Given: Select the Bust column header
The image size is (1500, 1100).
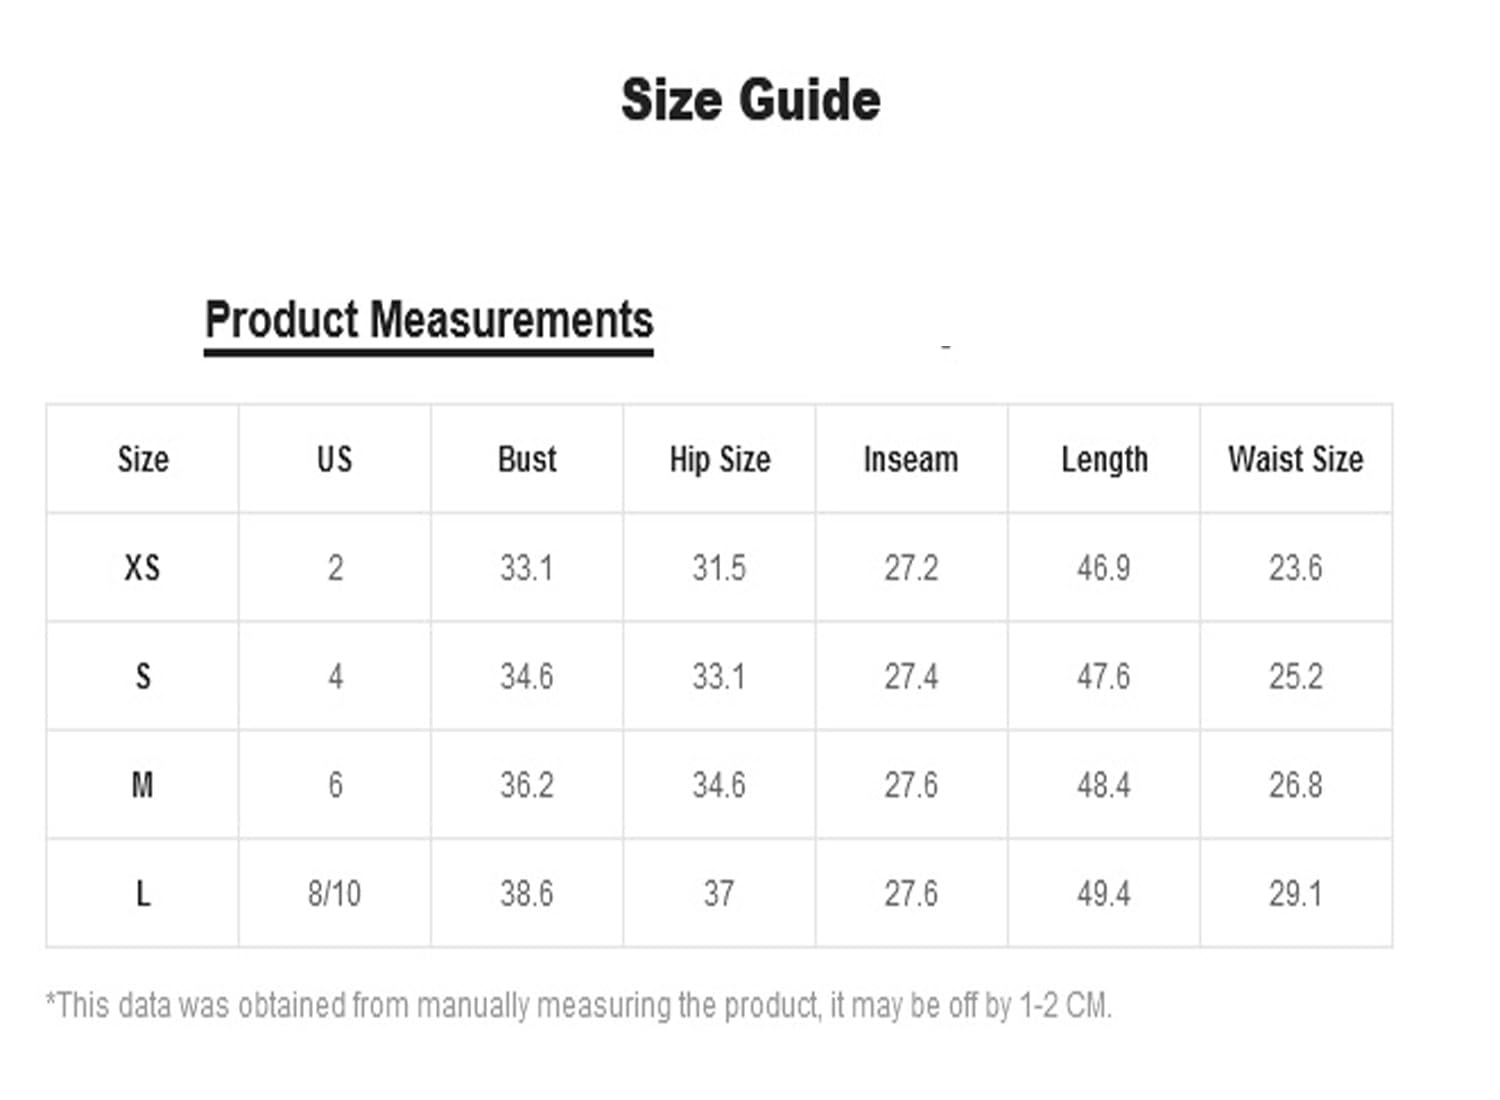Looking at the screenshot, I should 527,459.
